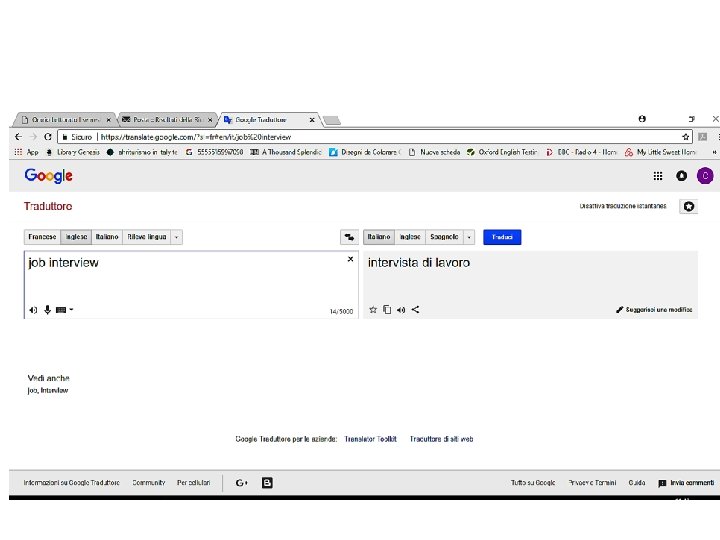Viewport: 720px width, 540px height.
Task: Click Disattiva traduzione istantanea
Action: click(x=623, y=206)
